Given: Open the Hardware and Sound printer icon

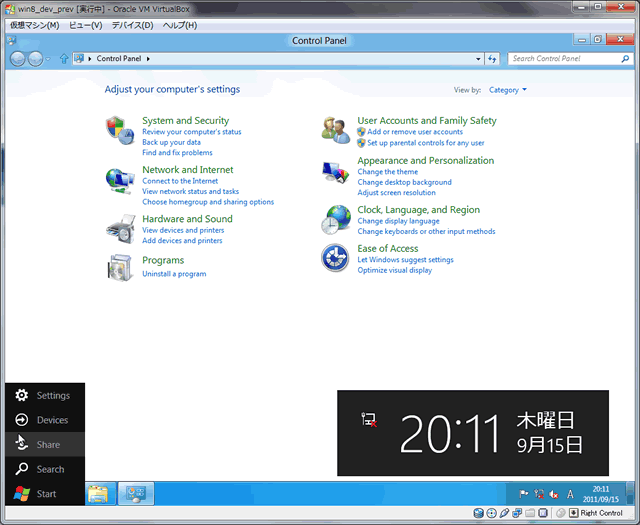Looking at the screenshot, I should 121,229.
